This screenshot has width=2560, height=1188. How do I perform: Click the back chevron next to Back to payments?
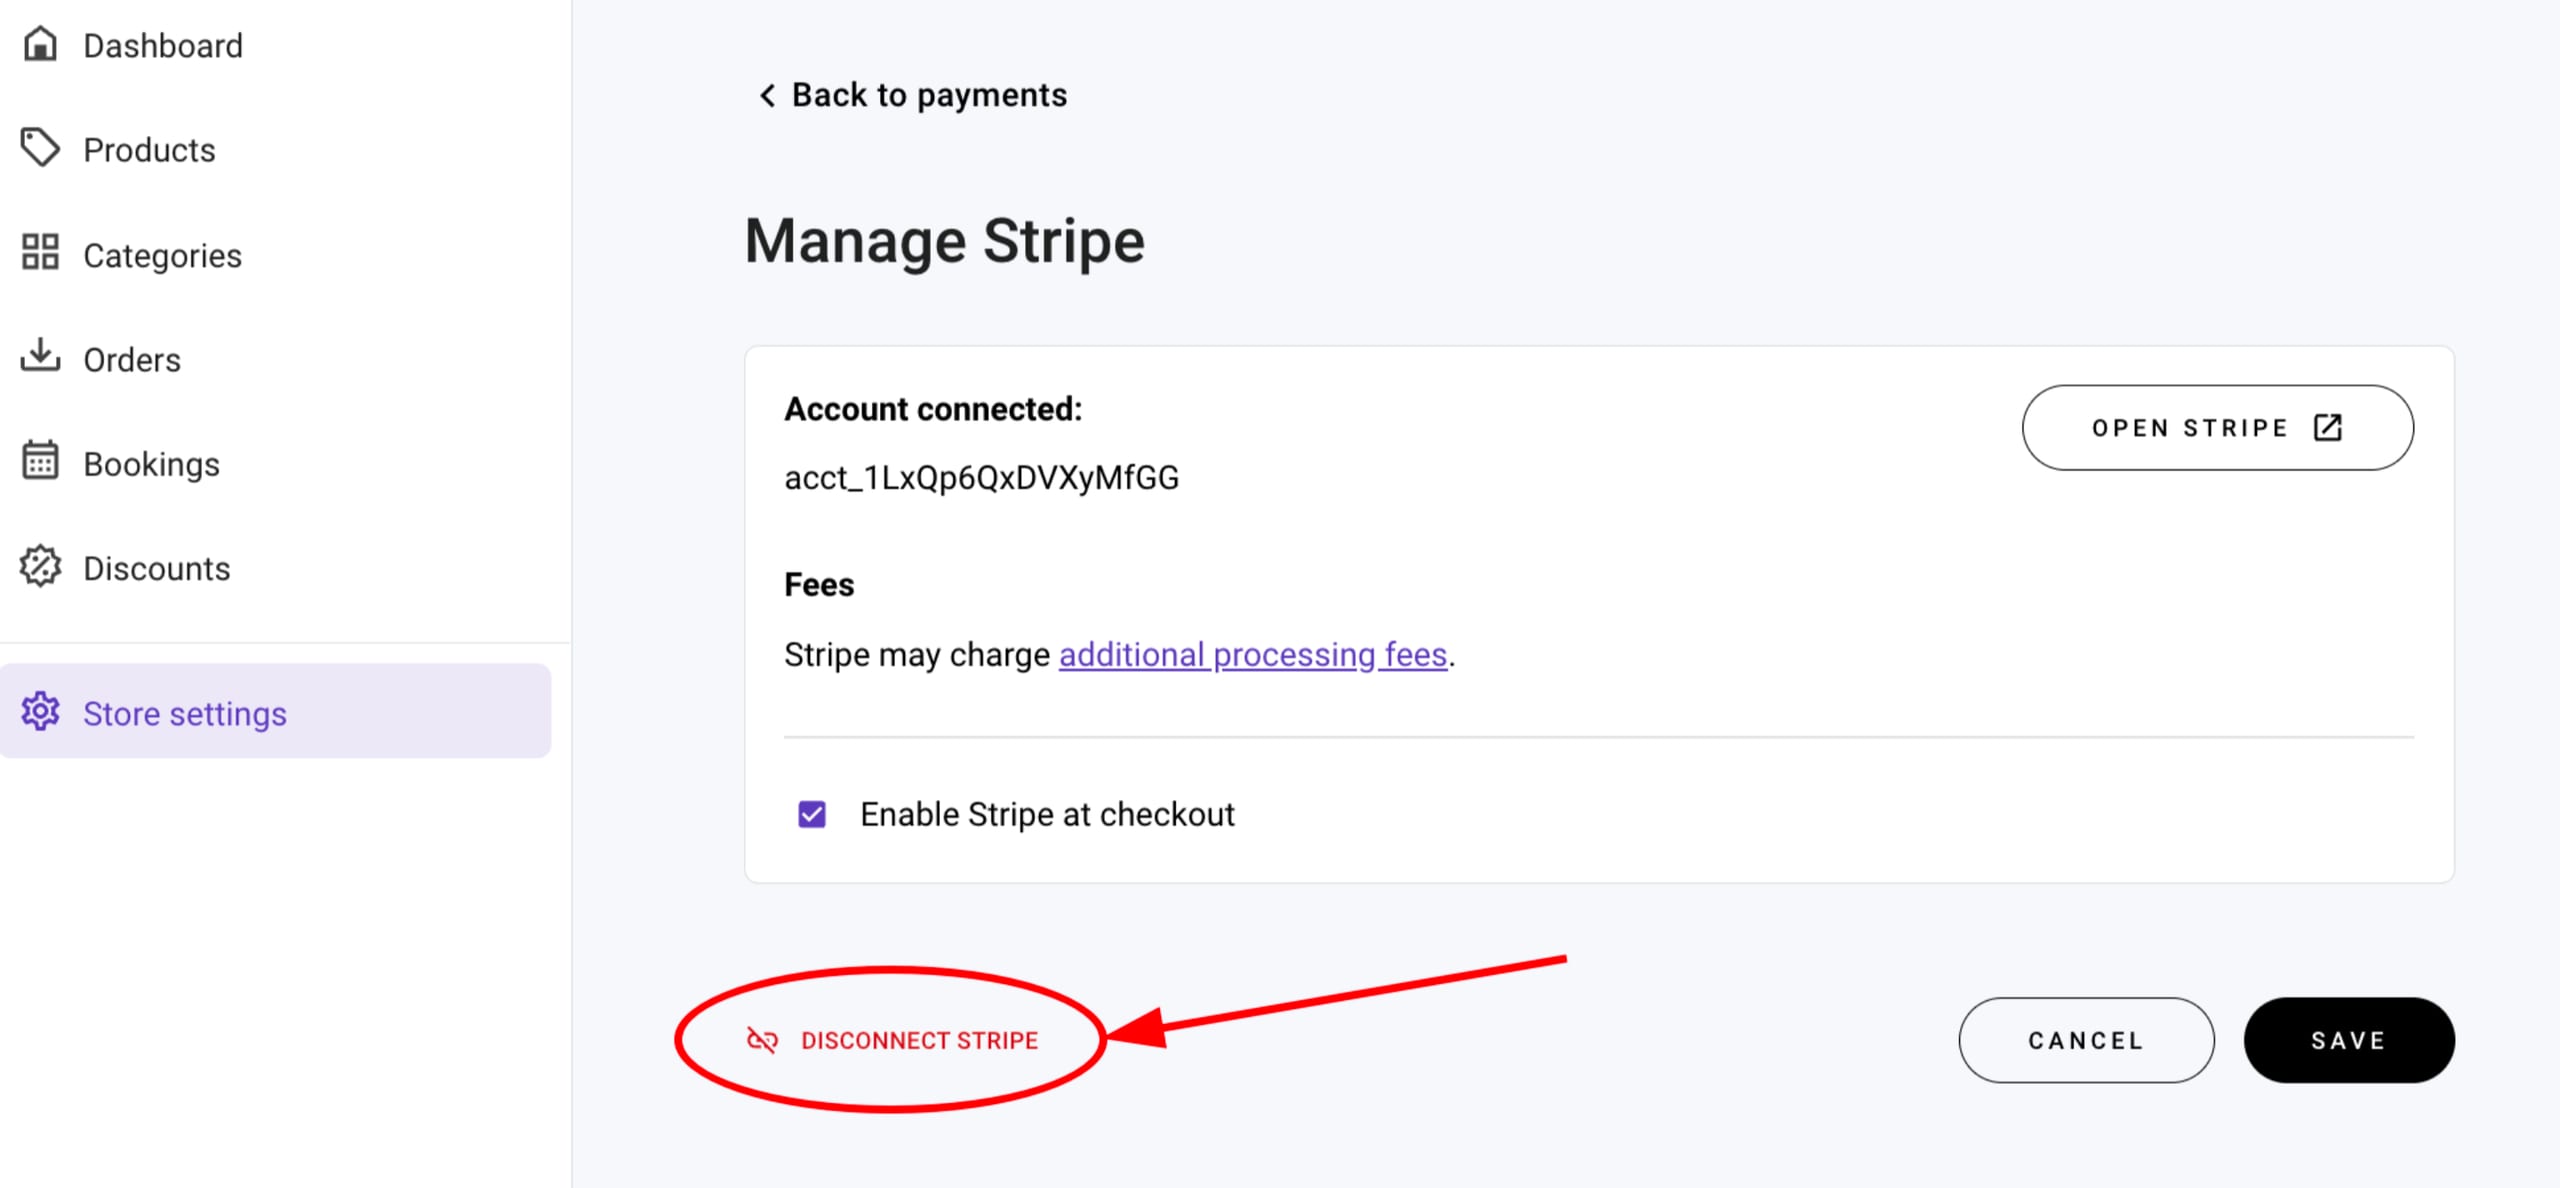766,95
